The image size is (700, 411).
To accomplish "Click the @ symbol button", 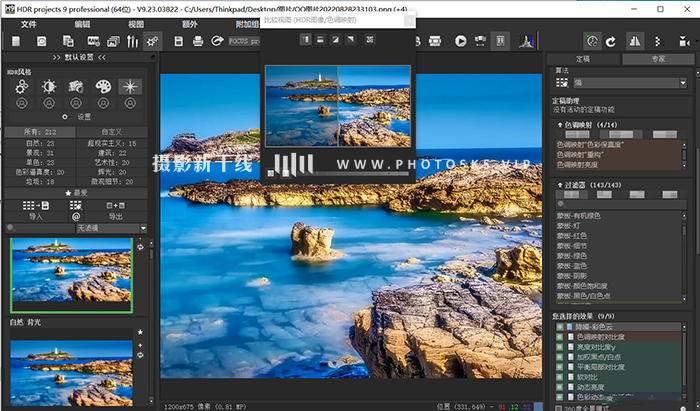I will pos(76,216).
